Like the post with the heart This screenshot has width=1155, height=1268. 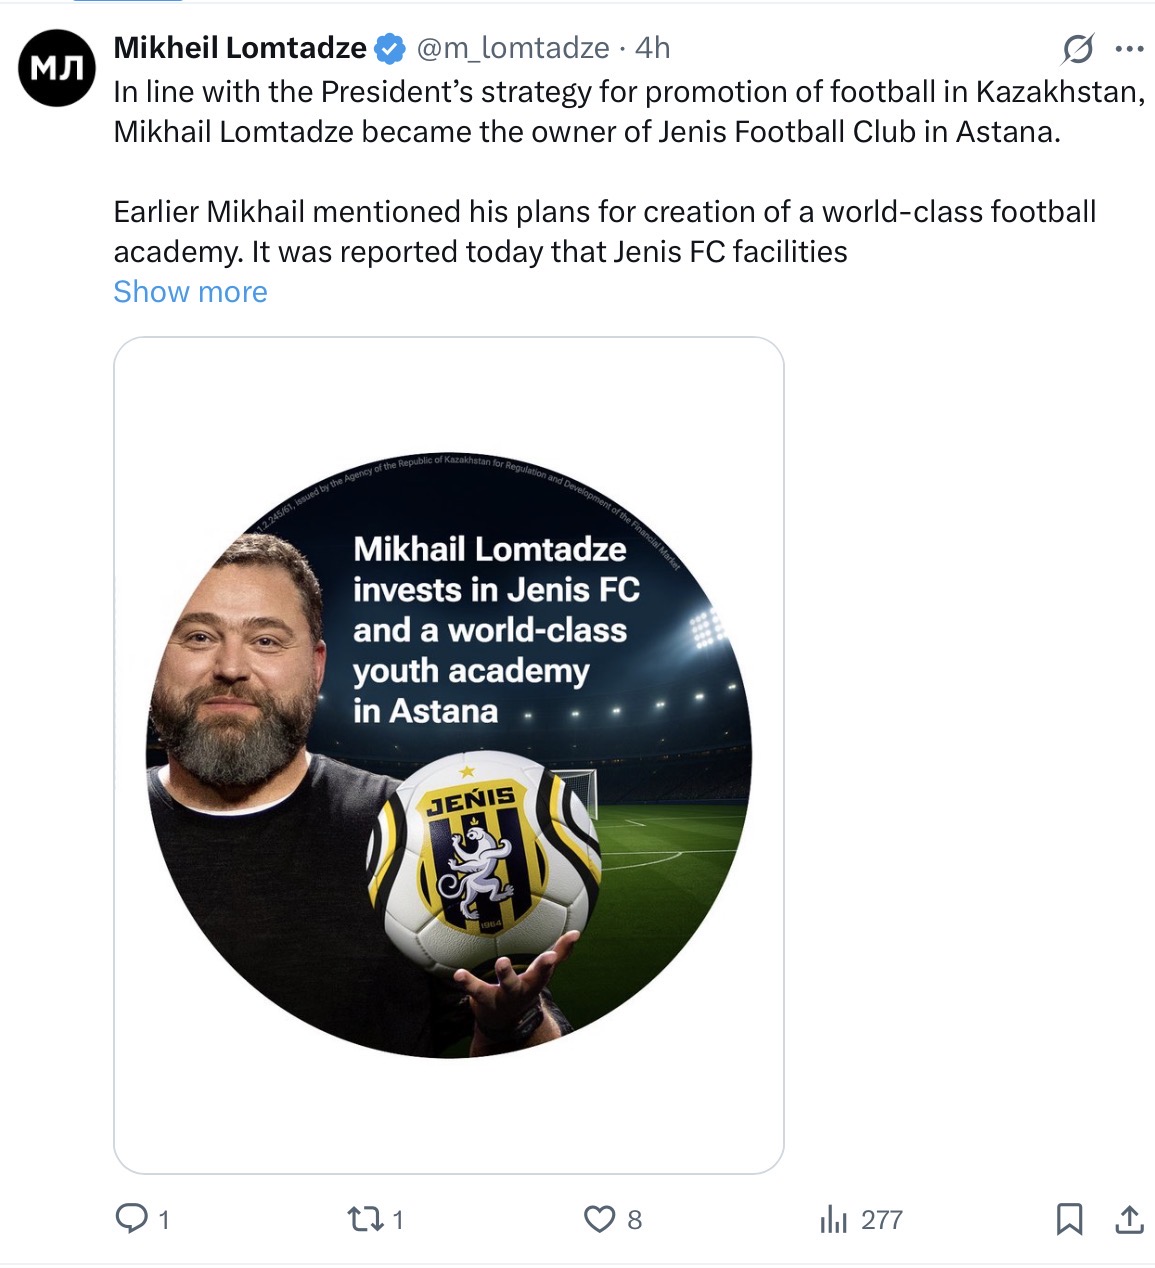(x=599, y=1219)
